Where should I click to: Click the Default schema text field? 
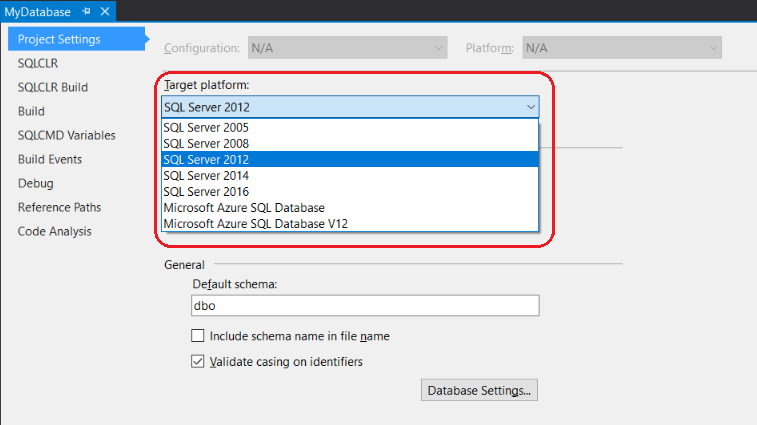click(364, 306)
